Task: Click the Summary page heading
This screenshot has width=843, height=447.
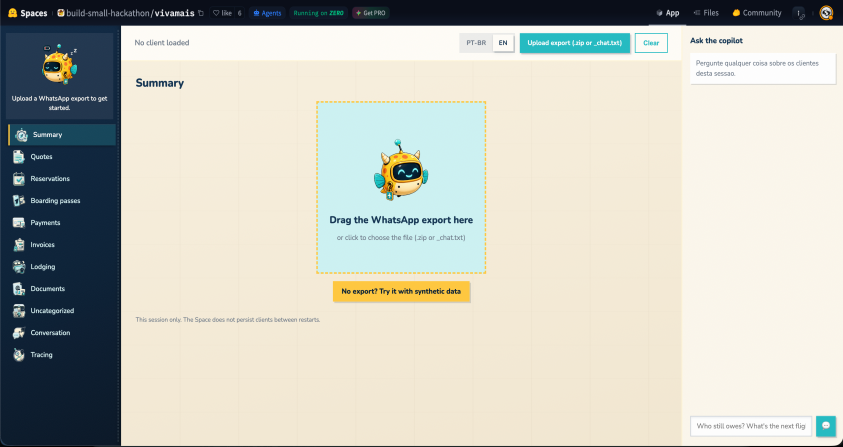Action: click(x=160, y=83)
